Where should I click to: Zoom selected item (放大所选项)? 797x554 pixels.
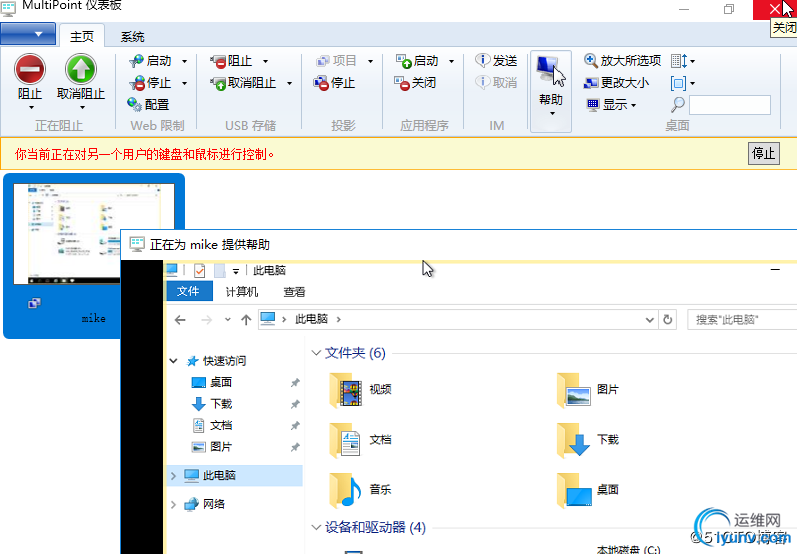coord(623,61)
